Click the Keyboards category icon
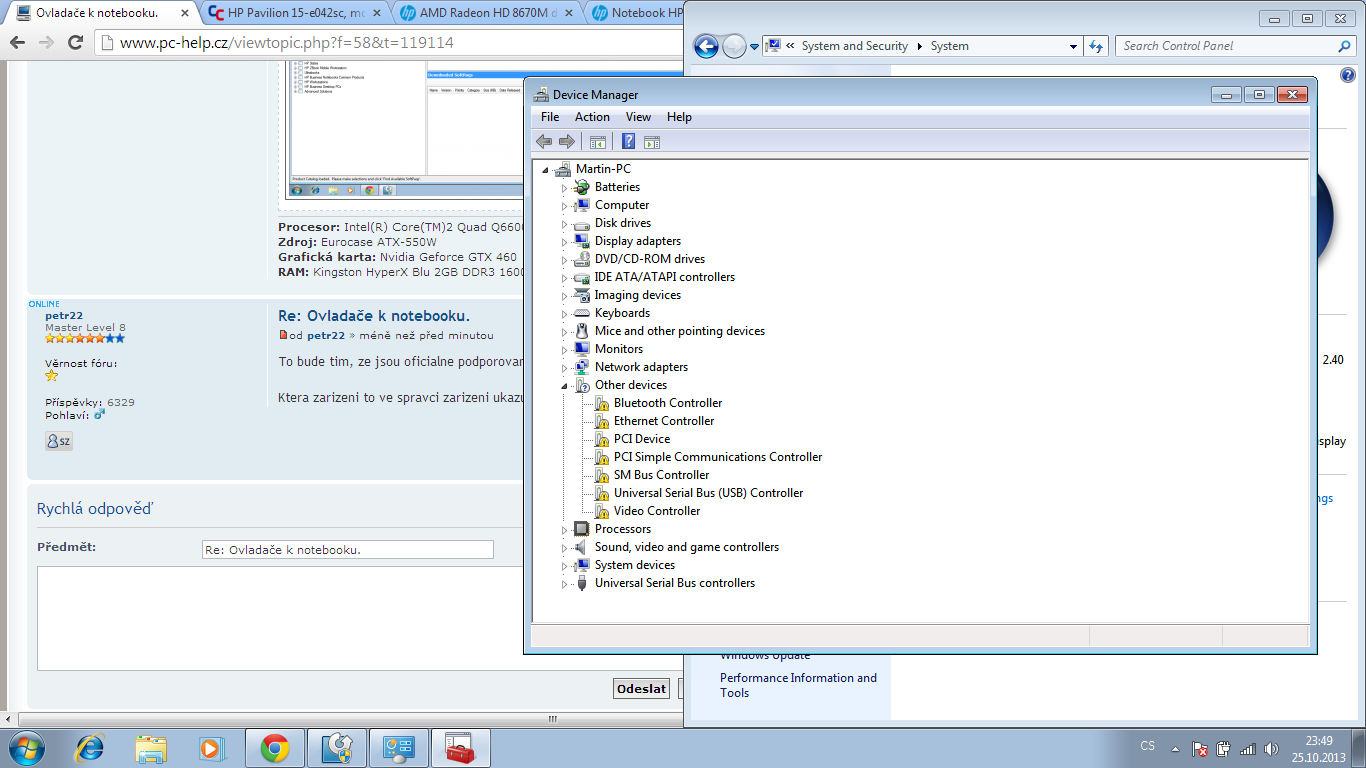The height and width of the screenshot is (768, 1366). (x=582, y=313)
